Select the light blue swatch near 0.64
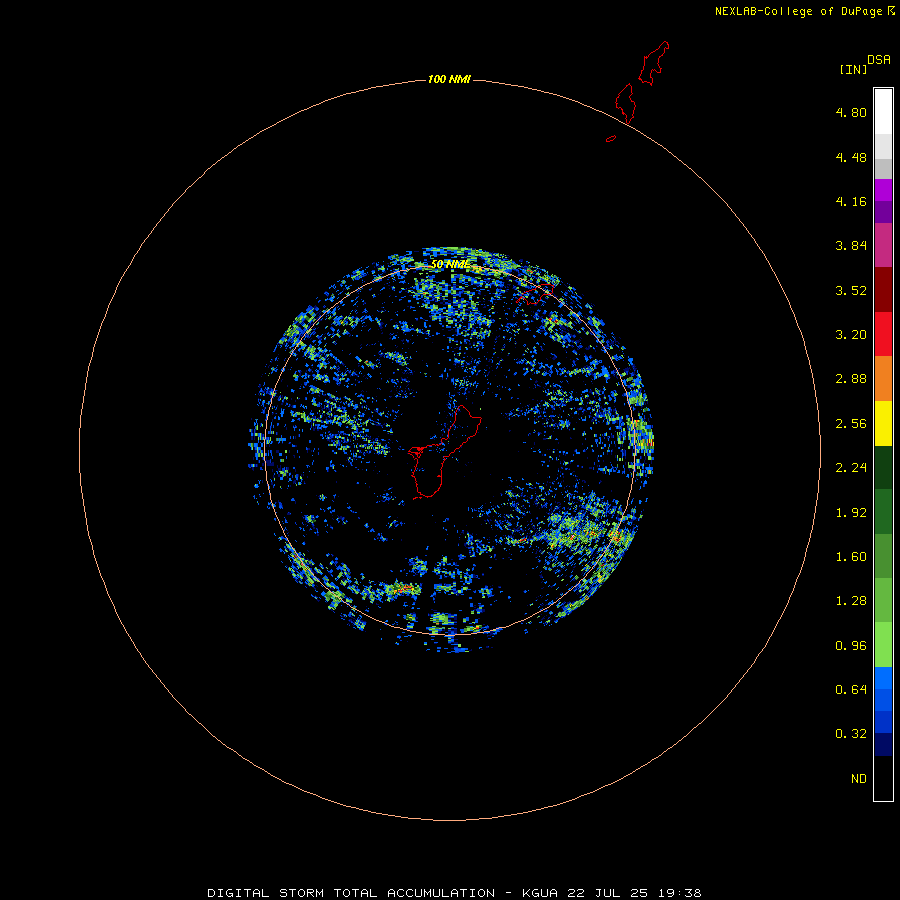This screenshot has width=900, height=900. tap(883, 678)
